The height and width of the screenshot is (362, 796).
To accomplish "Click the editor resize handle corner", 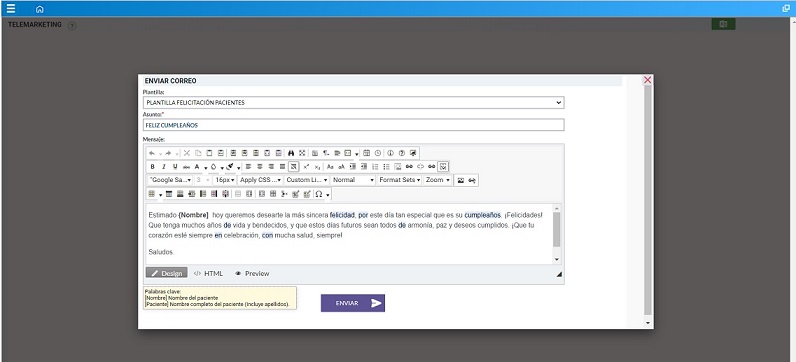I will 559,274.
